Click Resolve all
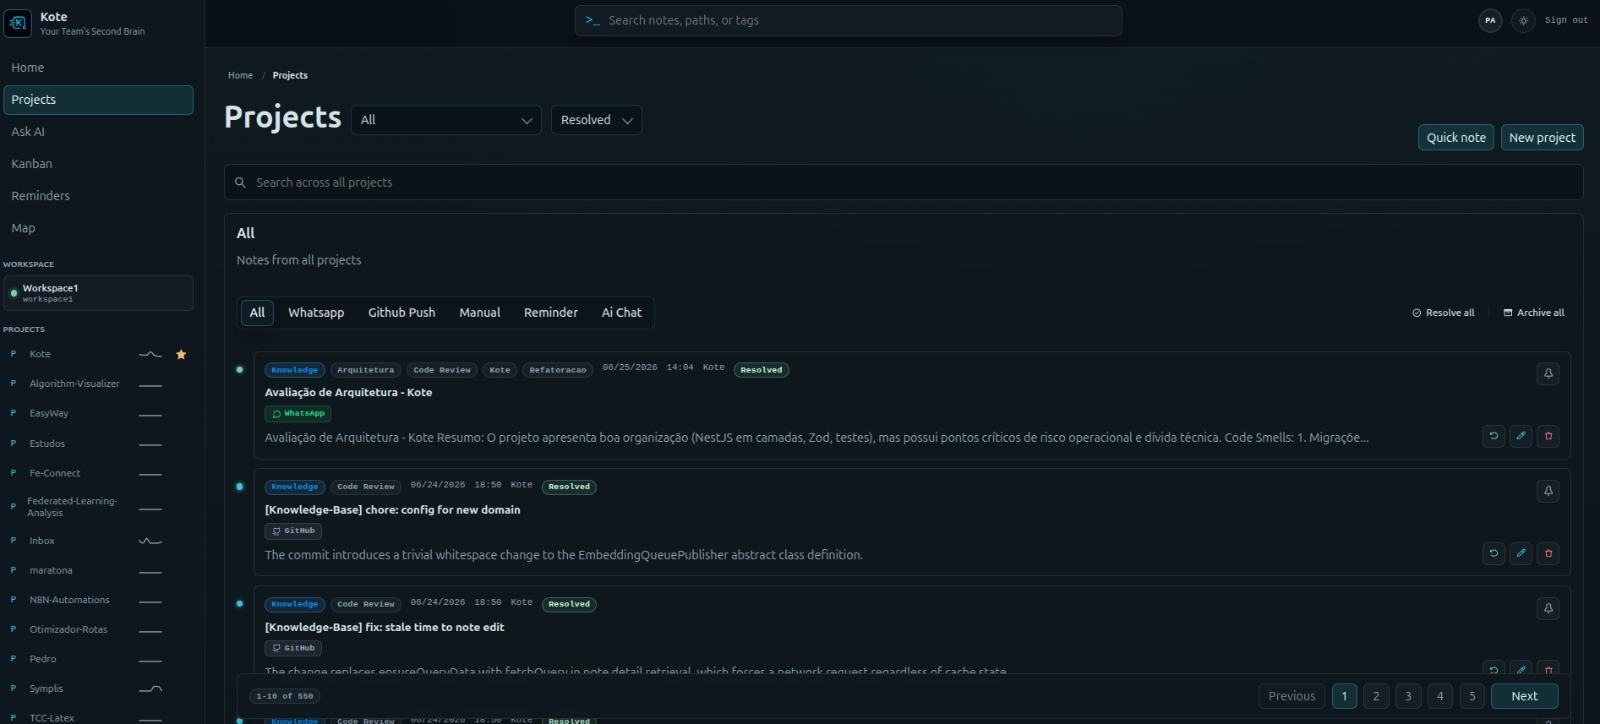 (x=1443, y=313)
